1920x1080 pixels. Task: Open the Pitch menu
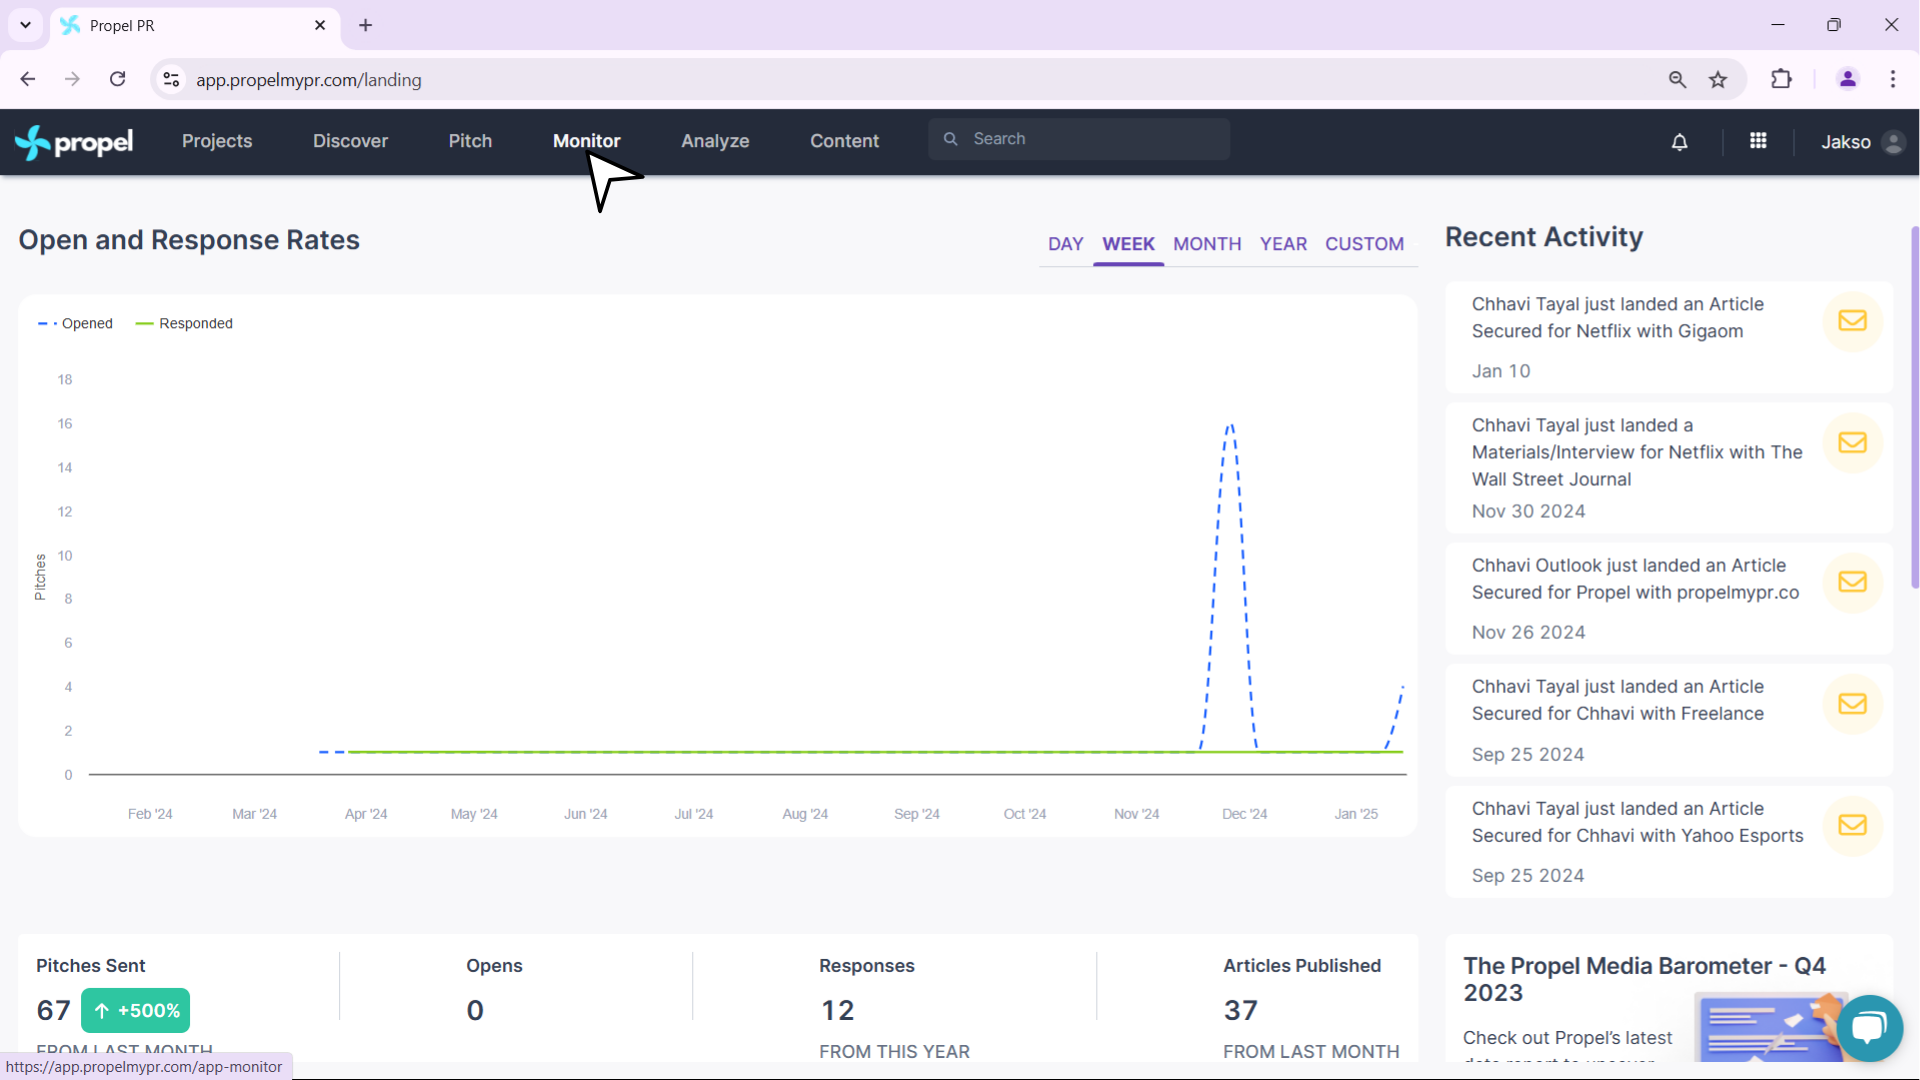(x=470, y=141)
